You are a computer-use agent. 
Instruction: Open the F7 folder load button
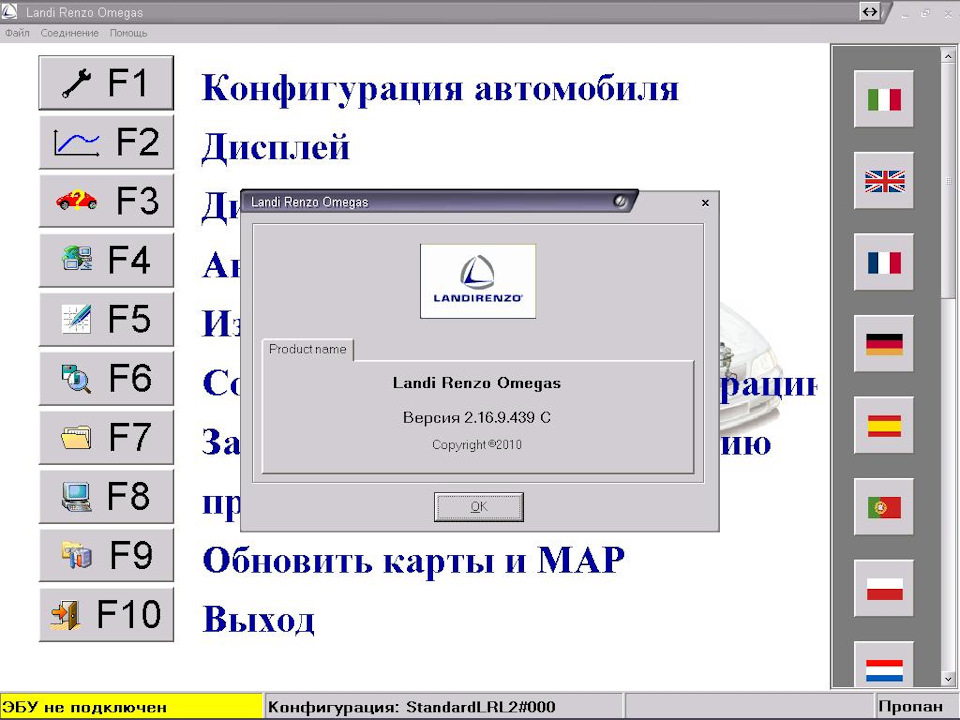(106, 437)
